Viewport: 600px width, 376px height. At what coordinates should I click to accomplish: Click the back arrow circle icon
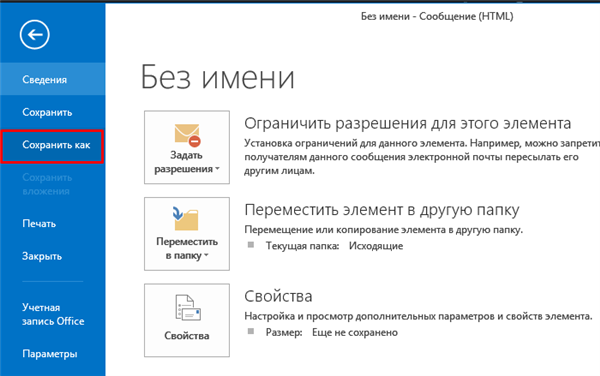point(35,35)
